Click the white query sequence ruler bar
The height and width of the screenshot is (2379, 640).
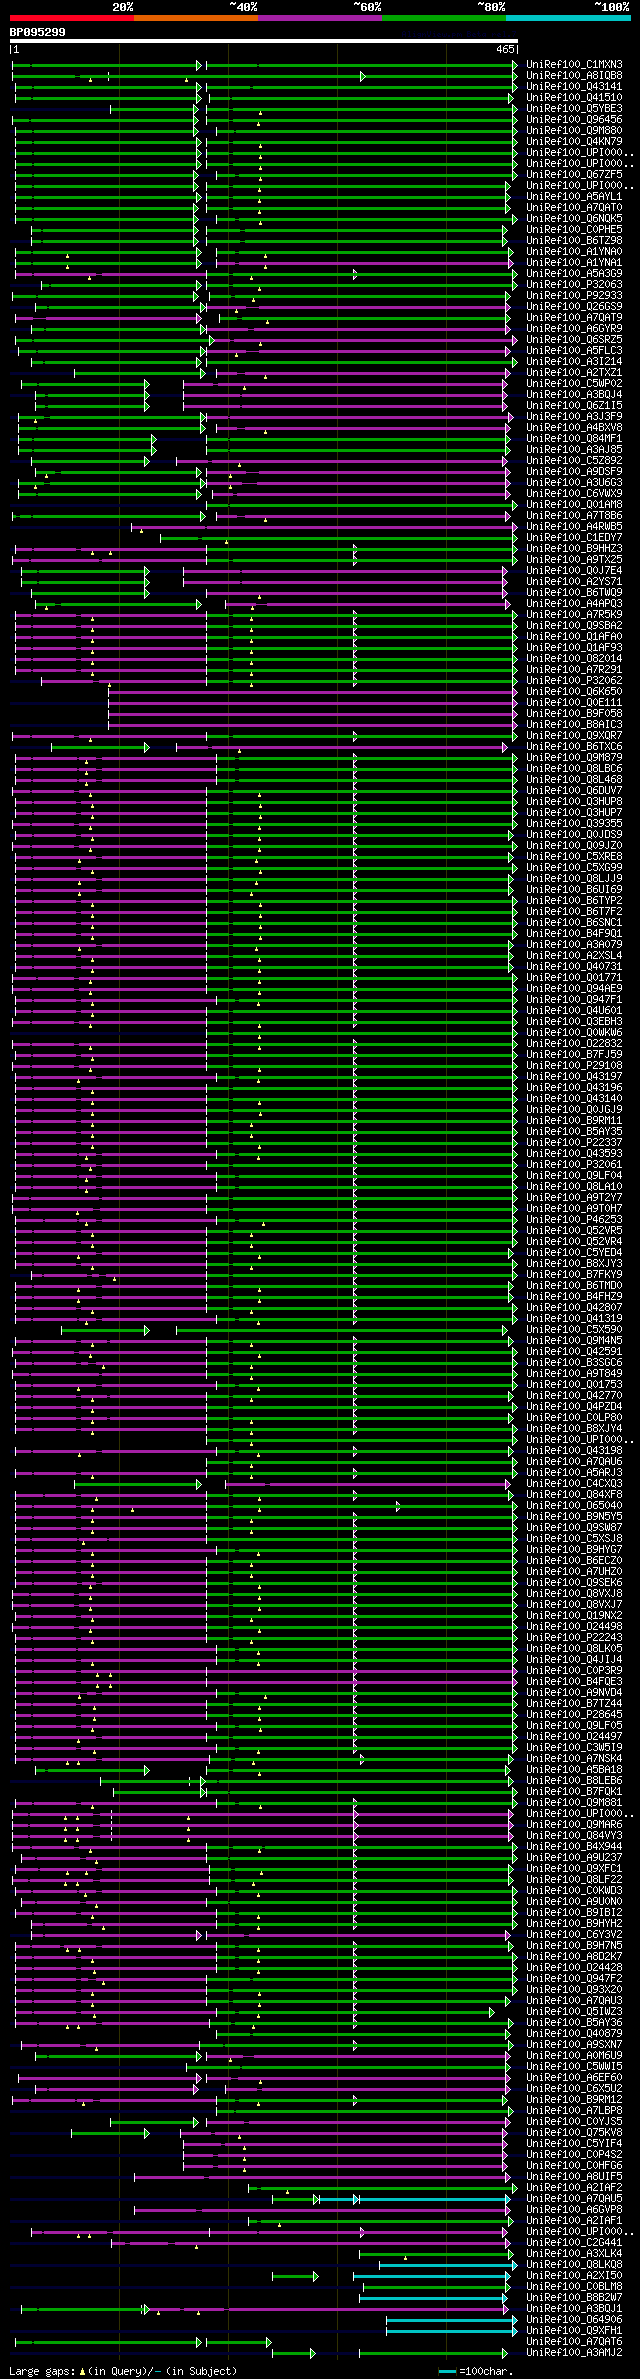point(263,41)
